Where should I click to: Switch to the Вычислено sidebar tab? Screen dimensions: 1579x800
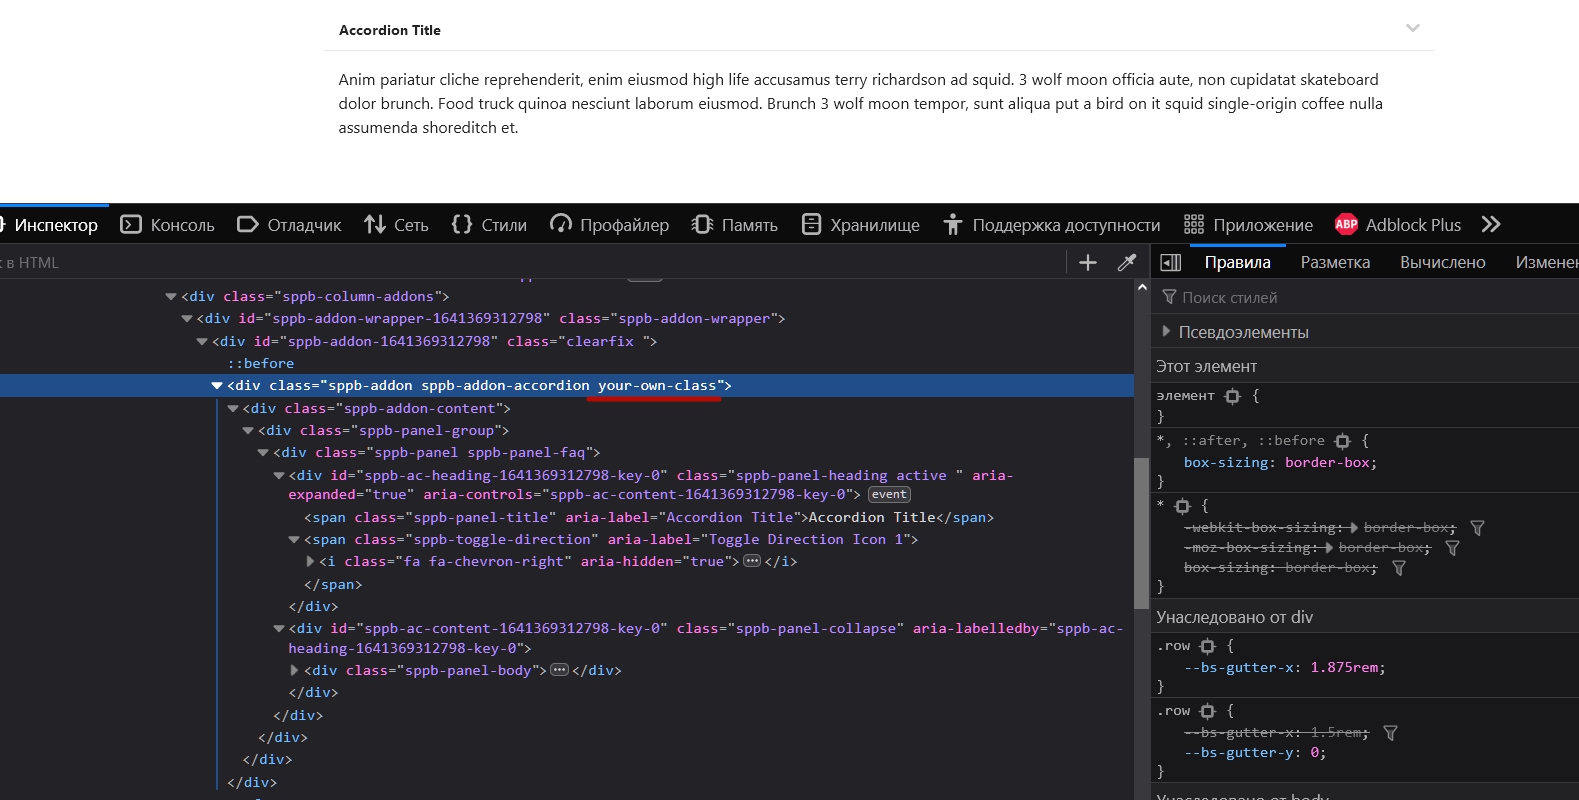(x=1442, y=262)
